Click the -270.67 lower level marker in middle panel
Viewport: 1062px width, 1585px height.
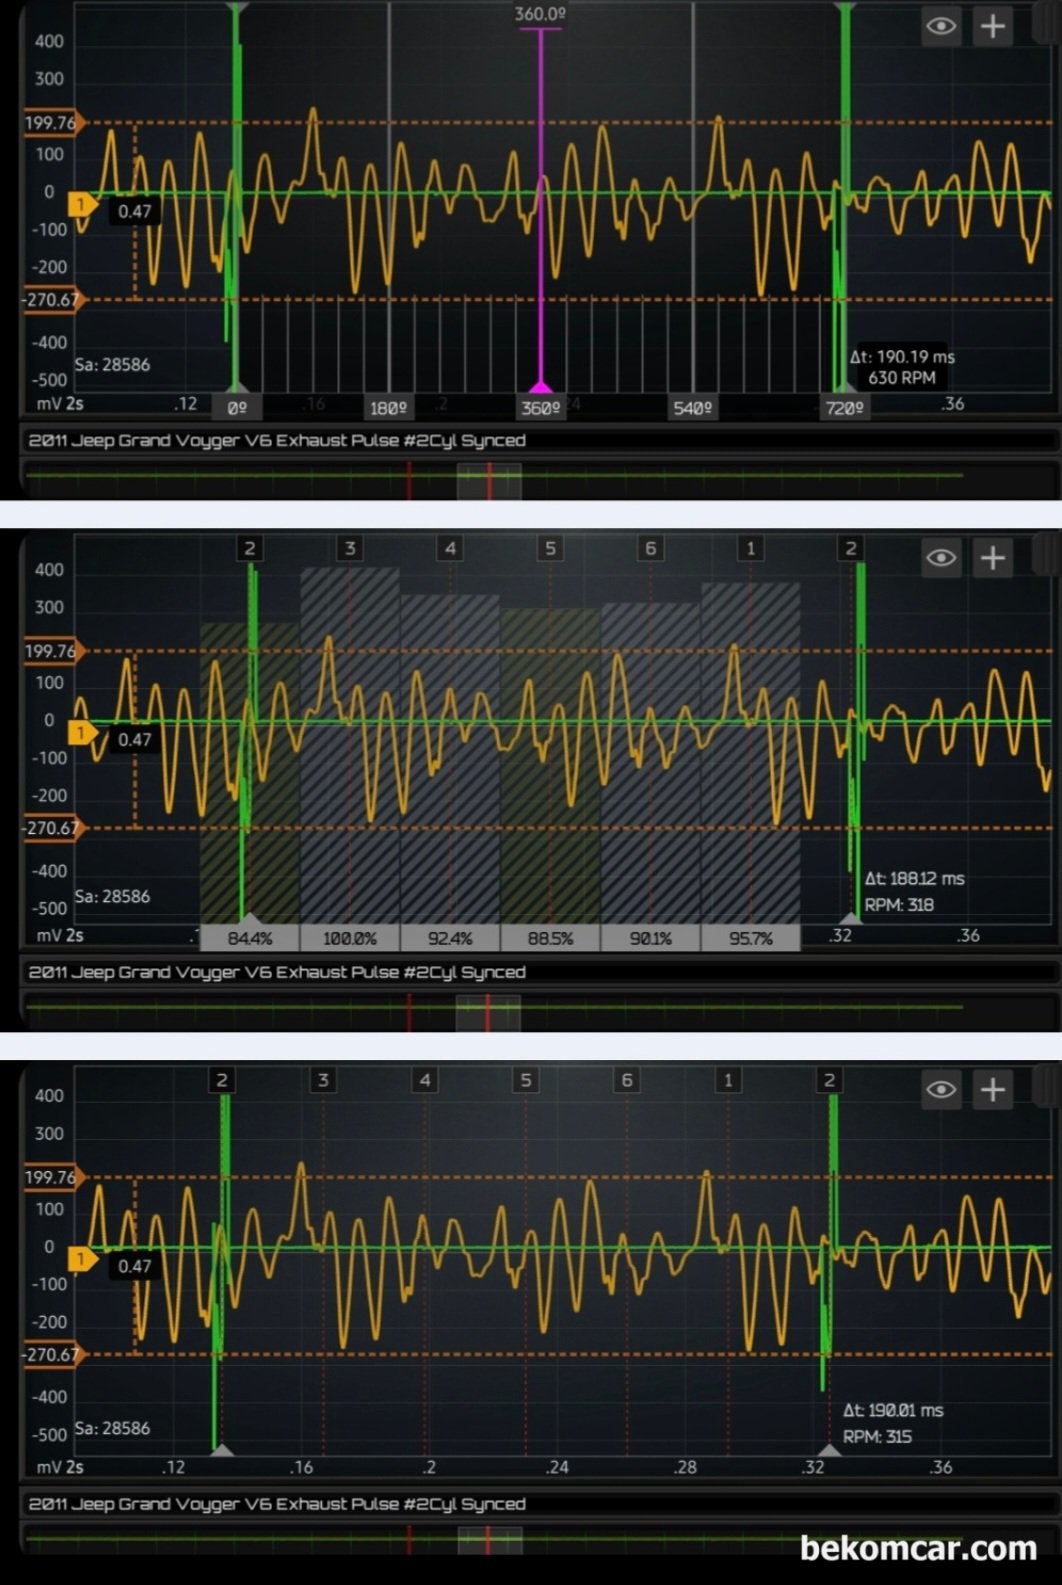pyautogui.click(x=51, y=828)
